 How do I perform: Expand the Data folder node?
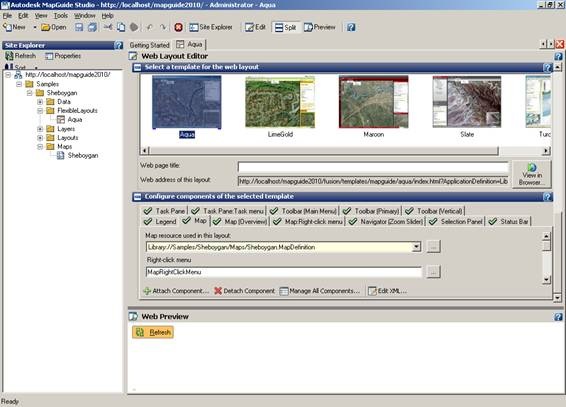(40, 102)
